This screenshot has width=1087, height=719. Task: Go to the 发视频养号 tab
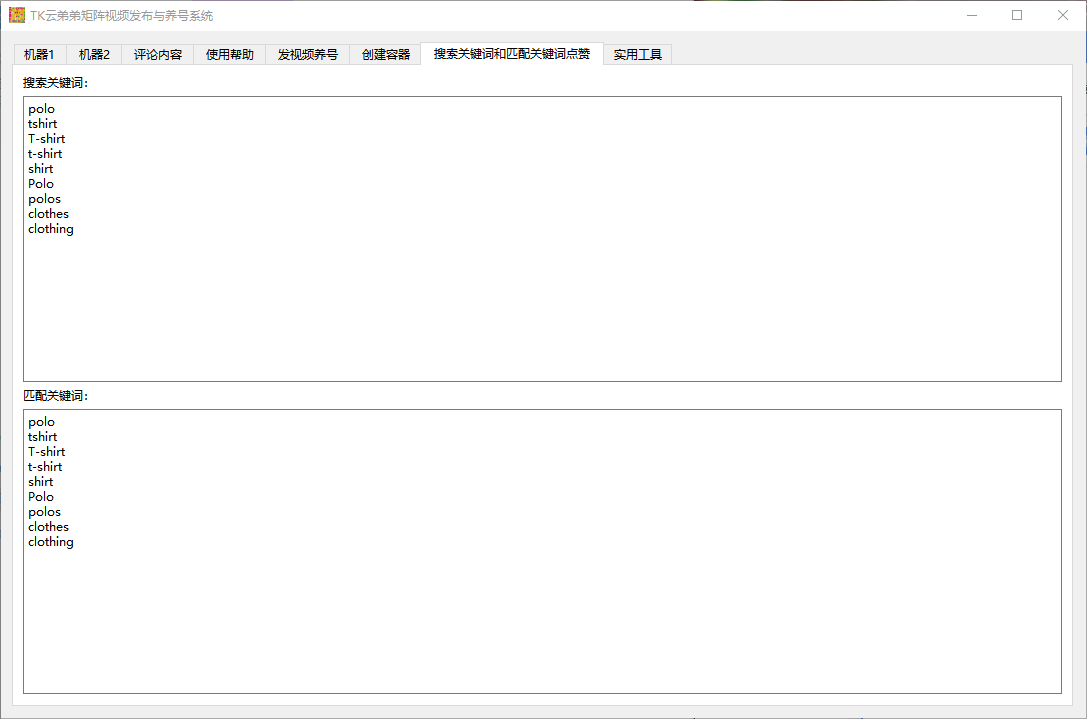(308, 54)
